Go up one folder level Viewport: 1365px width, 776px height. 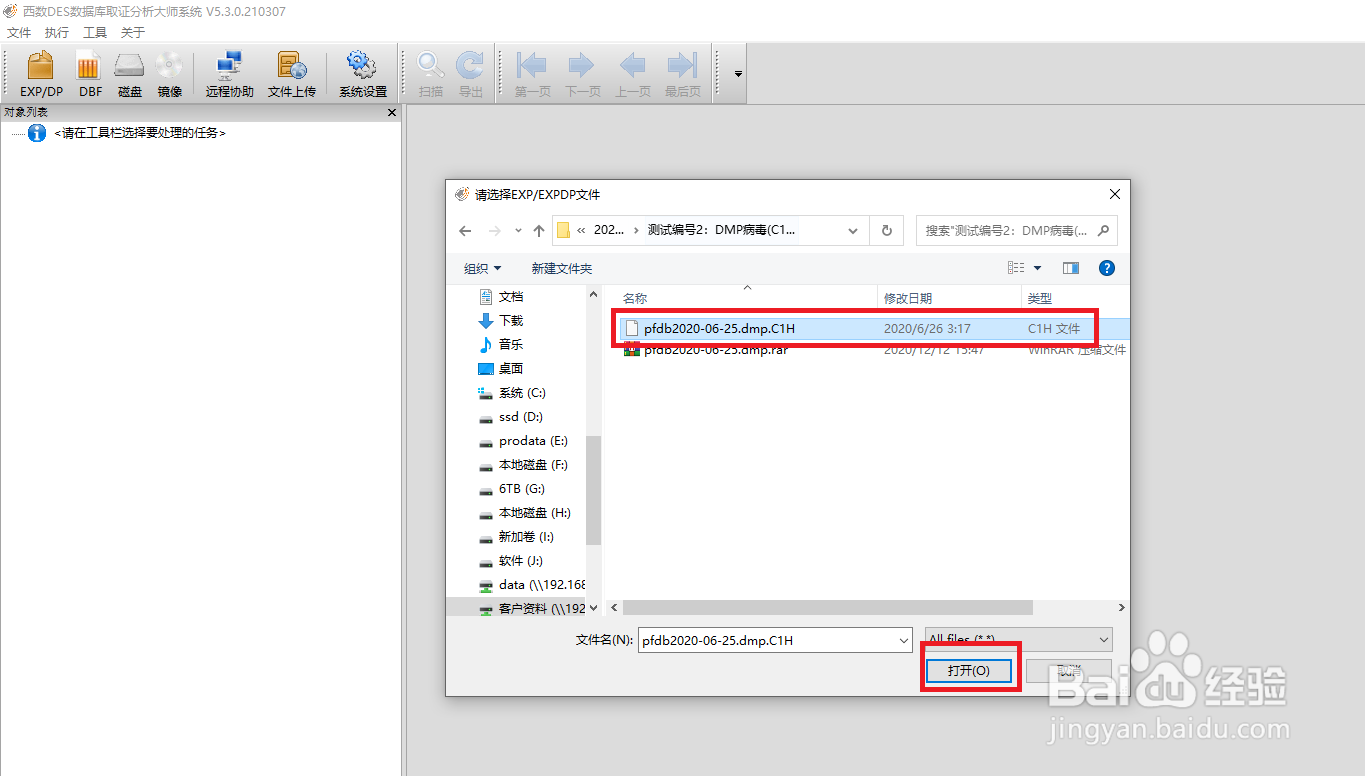(x=539, y=231)
